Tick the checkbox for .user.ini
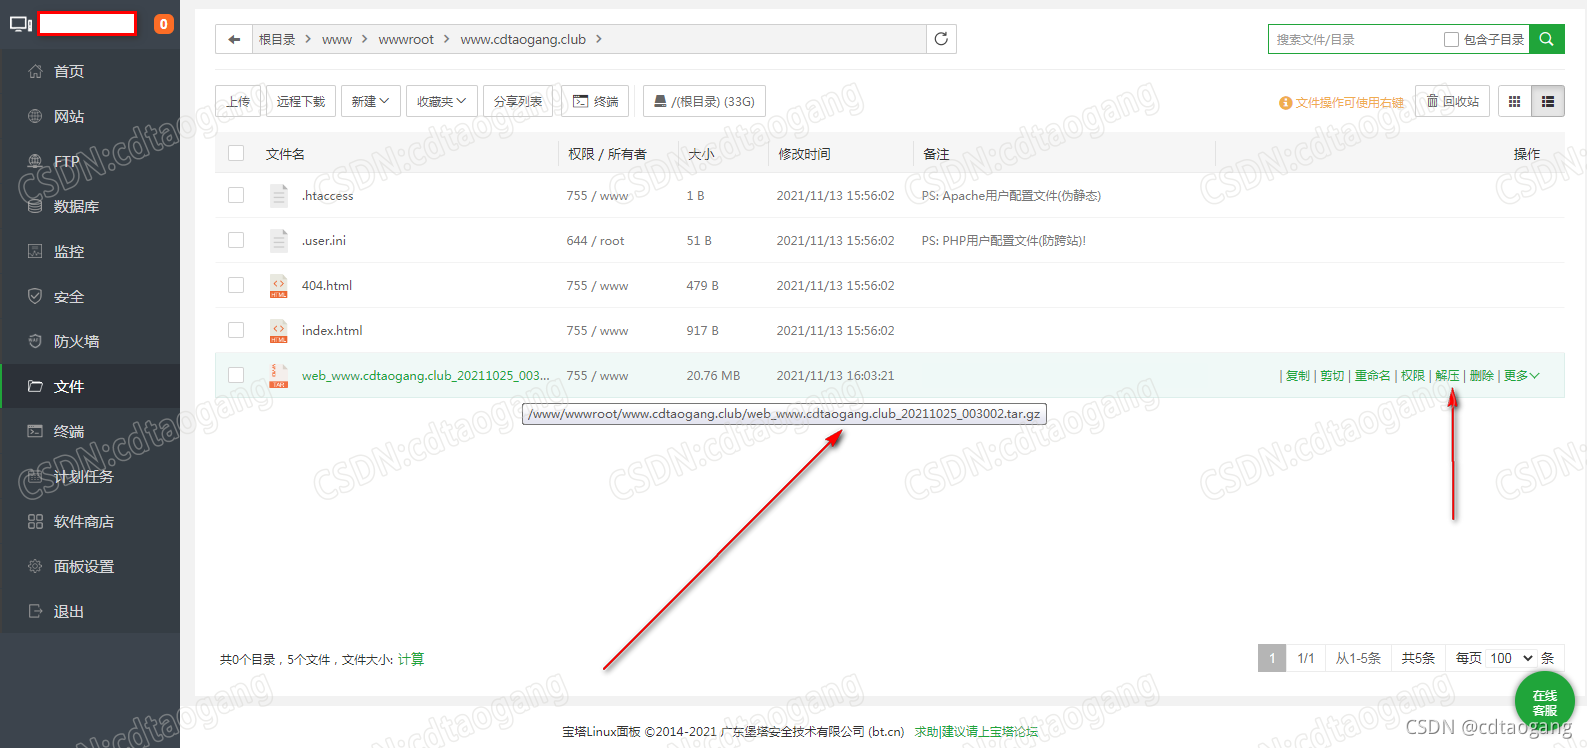This screenshot has height=748, width=1587. click(236, 240)
